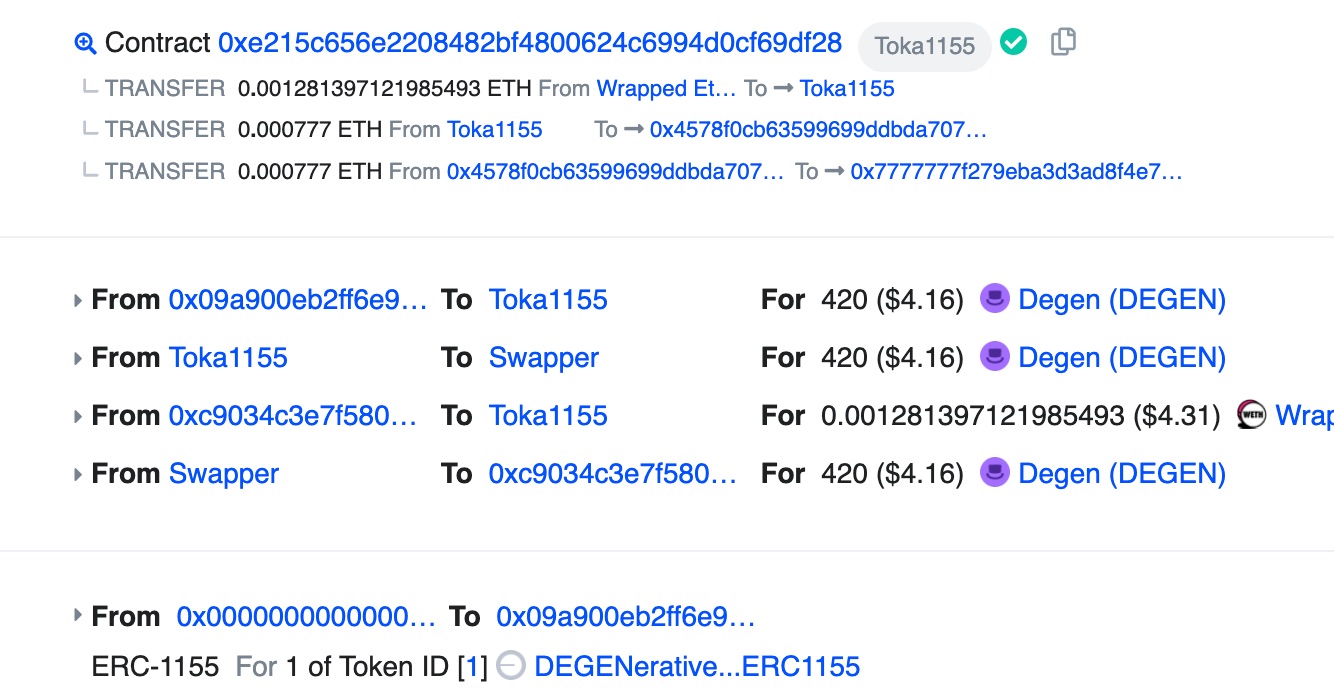
Task: Open the DEGENerative...ERC1155 collection link
Action: point(697,666)
